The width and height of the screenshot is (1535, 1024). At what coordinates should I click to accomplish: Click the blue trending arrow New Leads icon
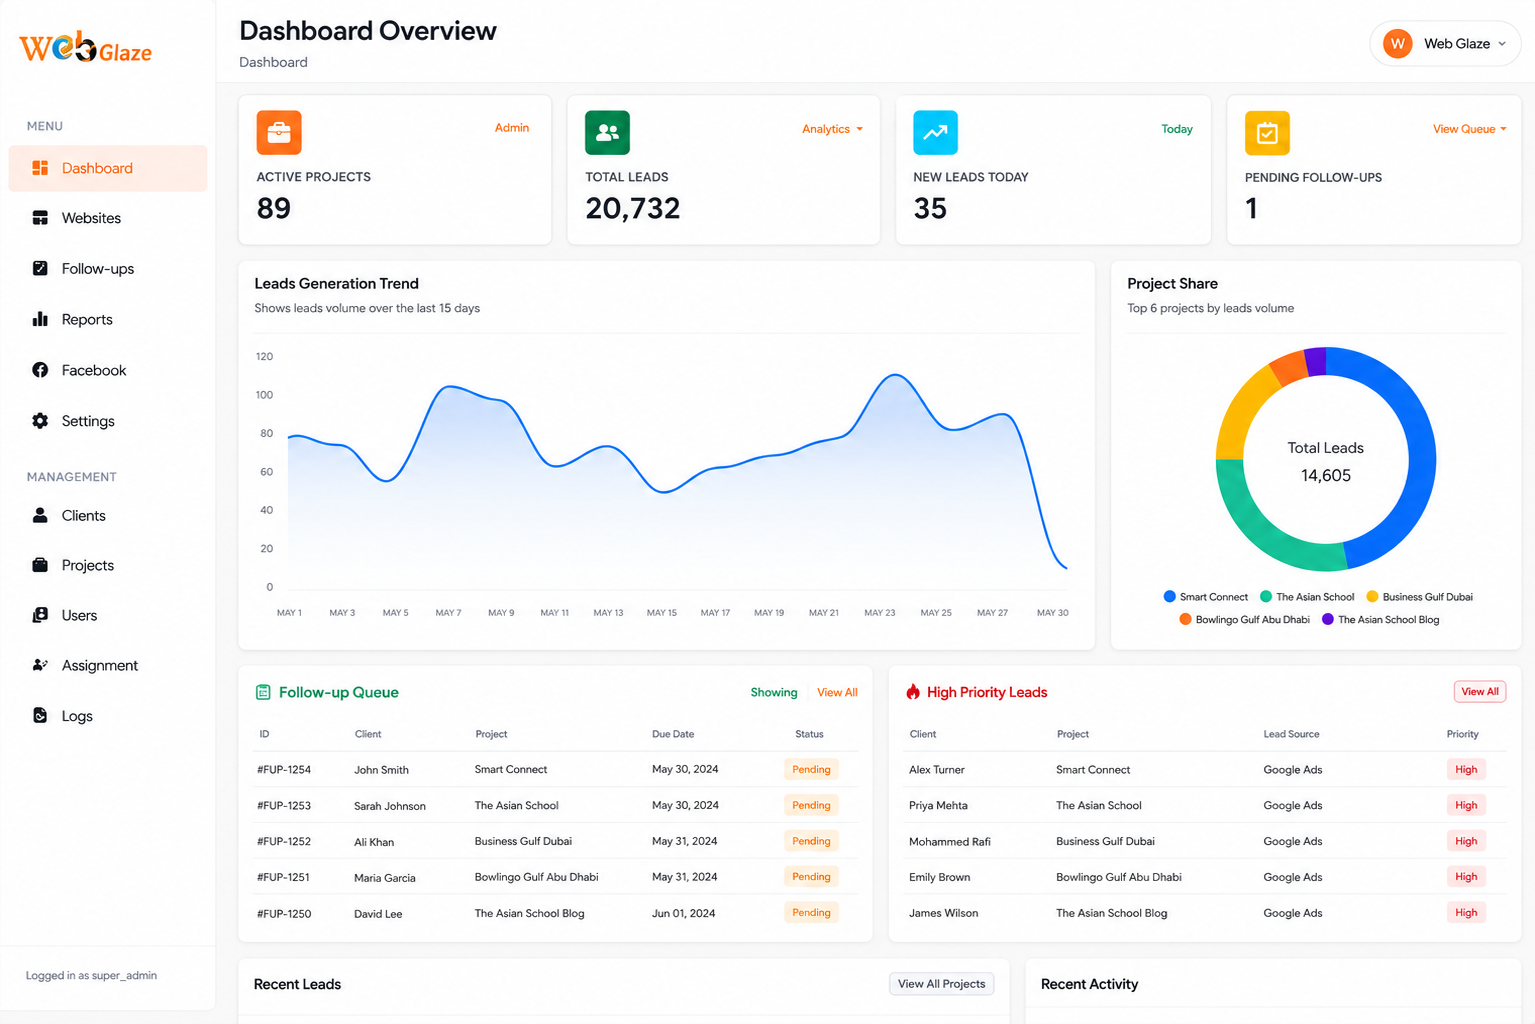[x=935, y=133]
